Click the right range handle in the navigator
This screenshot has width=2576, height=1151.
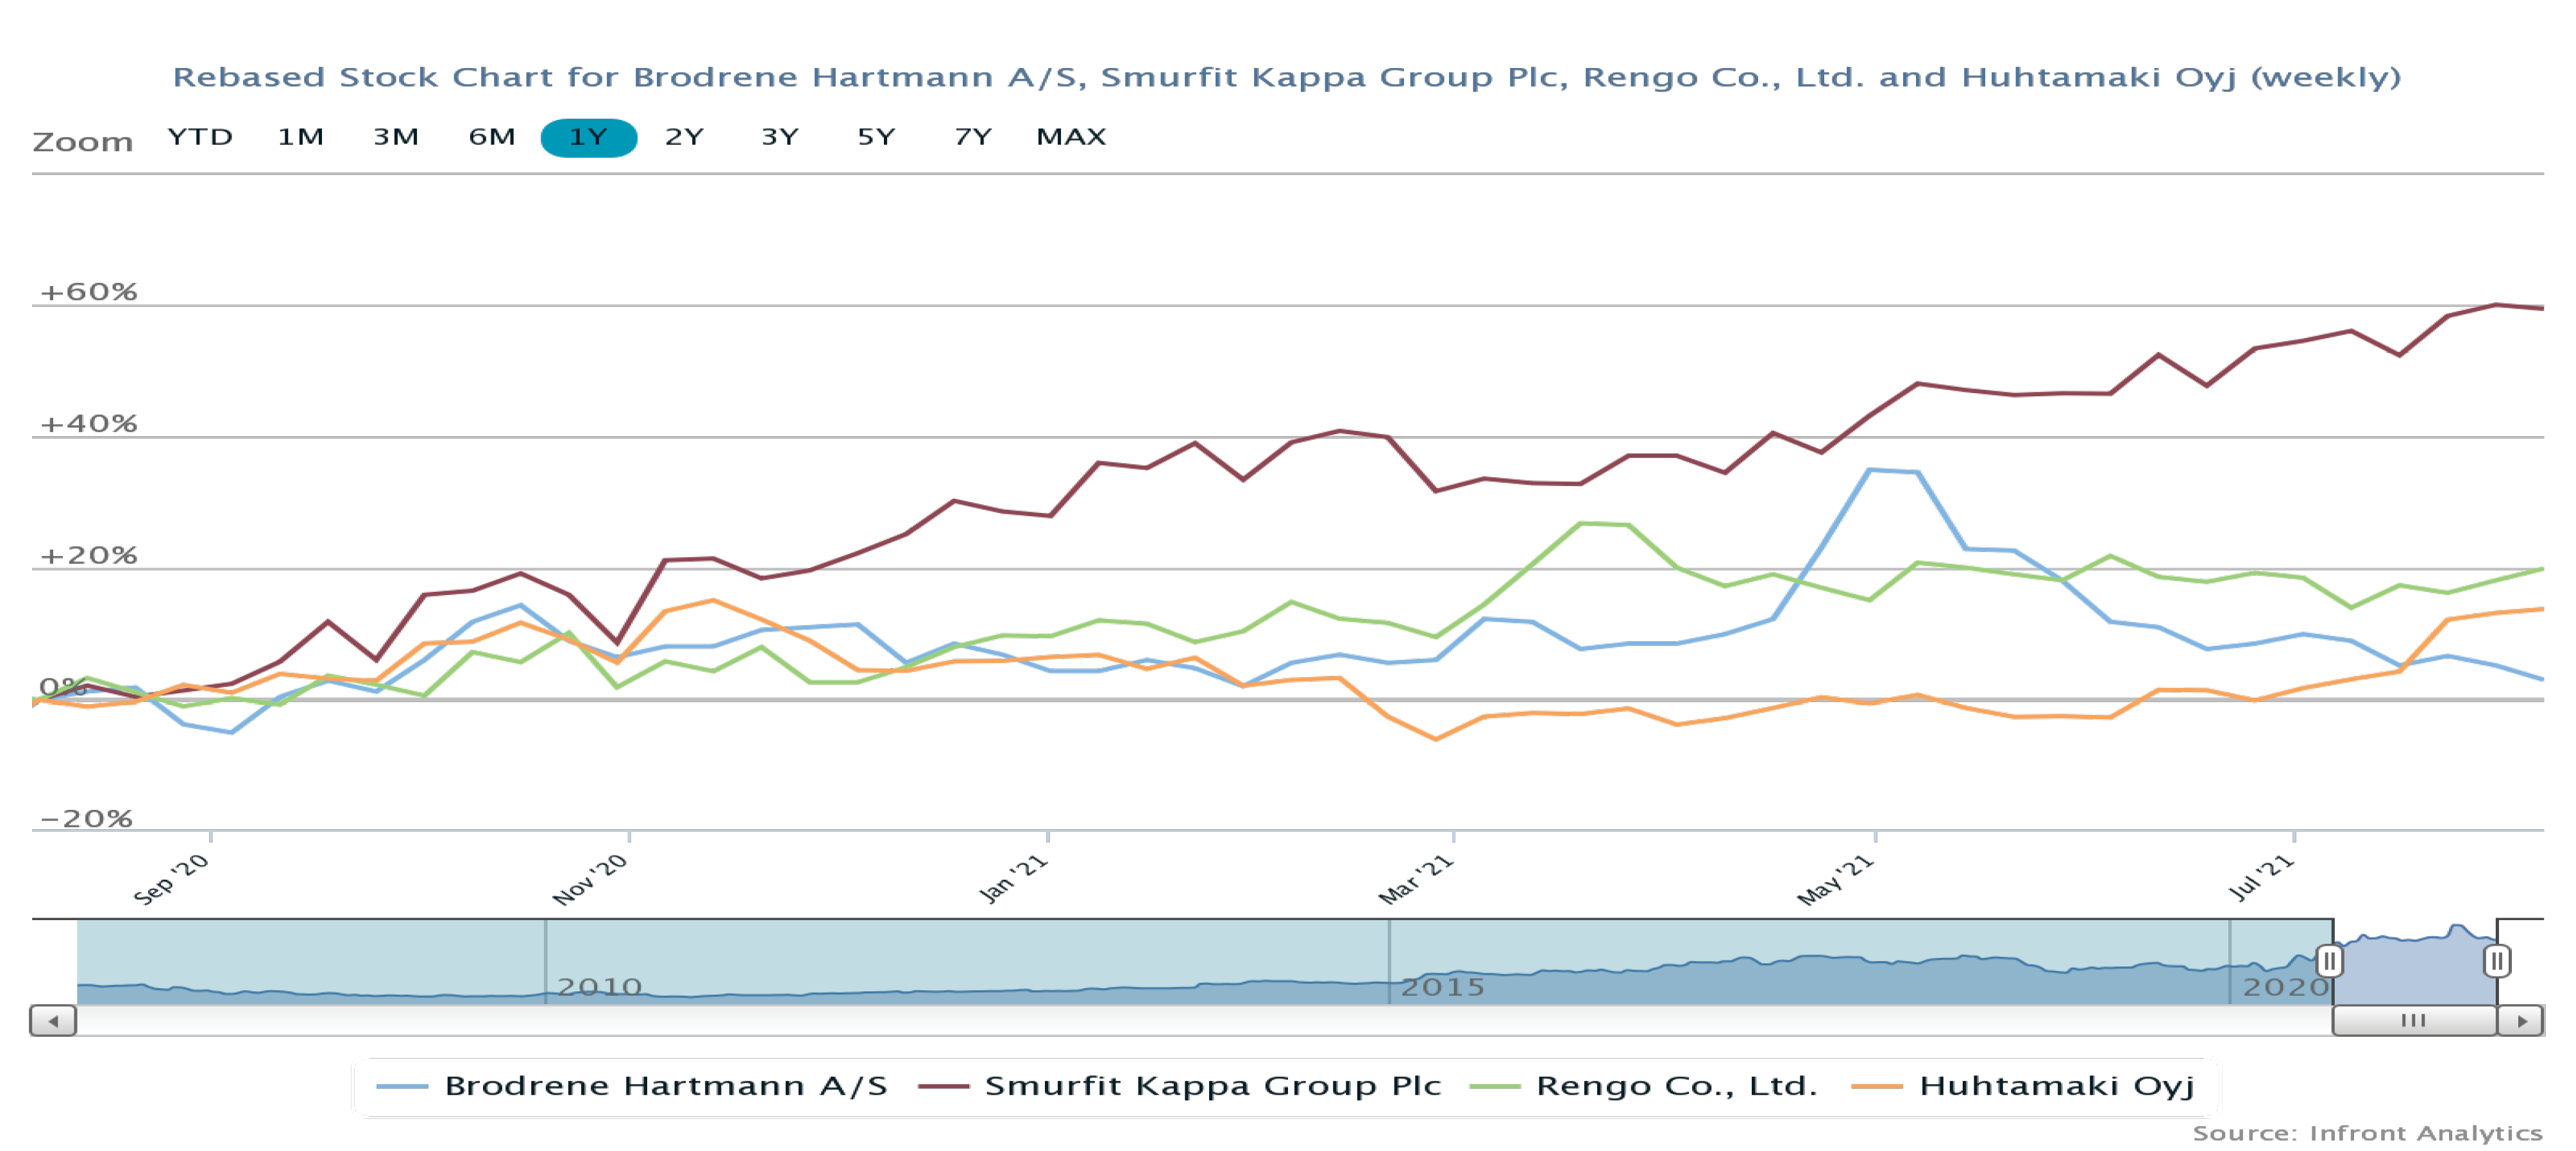(x=2496, y=961)
